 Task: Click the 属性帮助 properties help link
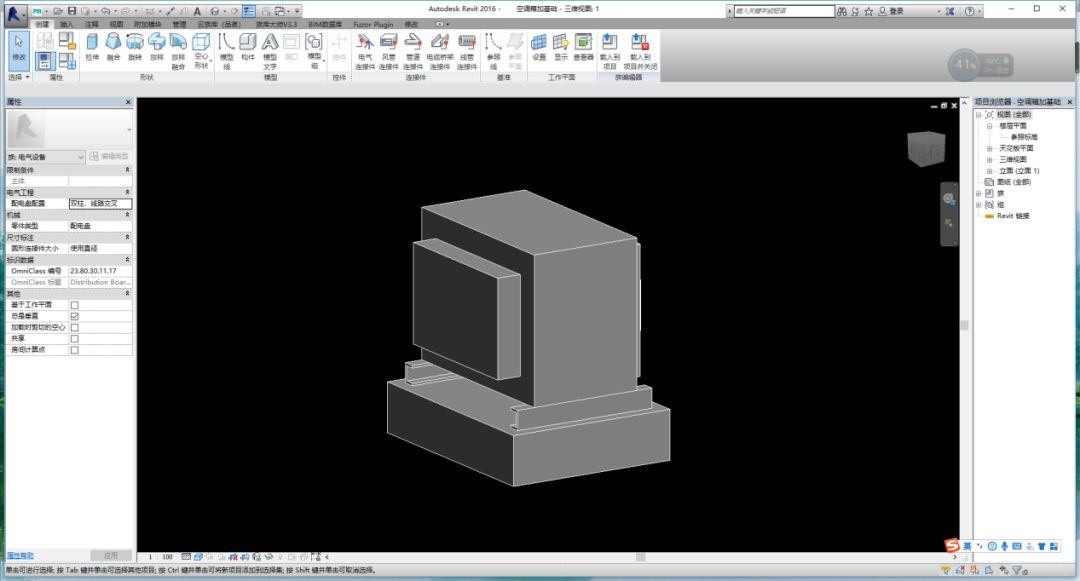[x=20, y=556]
